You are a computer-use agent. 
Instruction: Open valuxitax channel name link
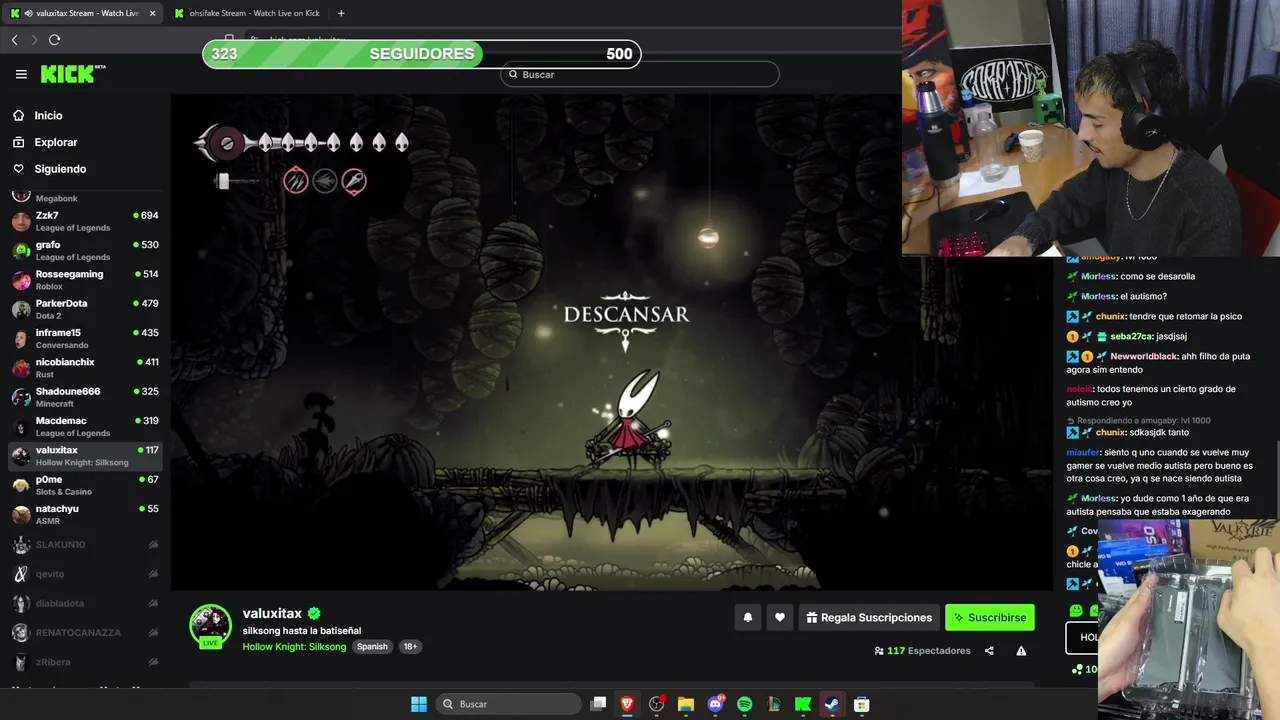(272, 613)
